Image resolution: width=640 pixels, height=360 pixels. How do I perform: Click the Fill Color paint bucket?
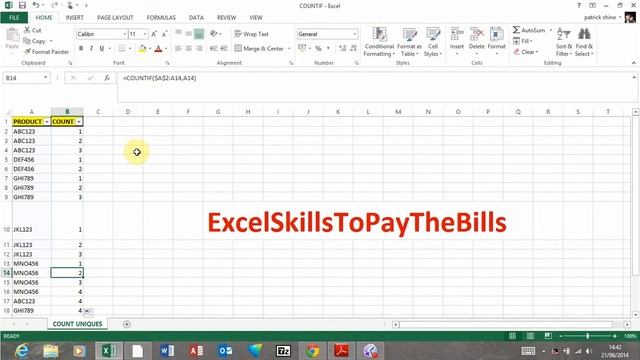tap(142, 49)
